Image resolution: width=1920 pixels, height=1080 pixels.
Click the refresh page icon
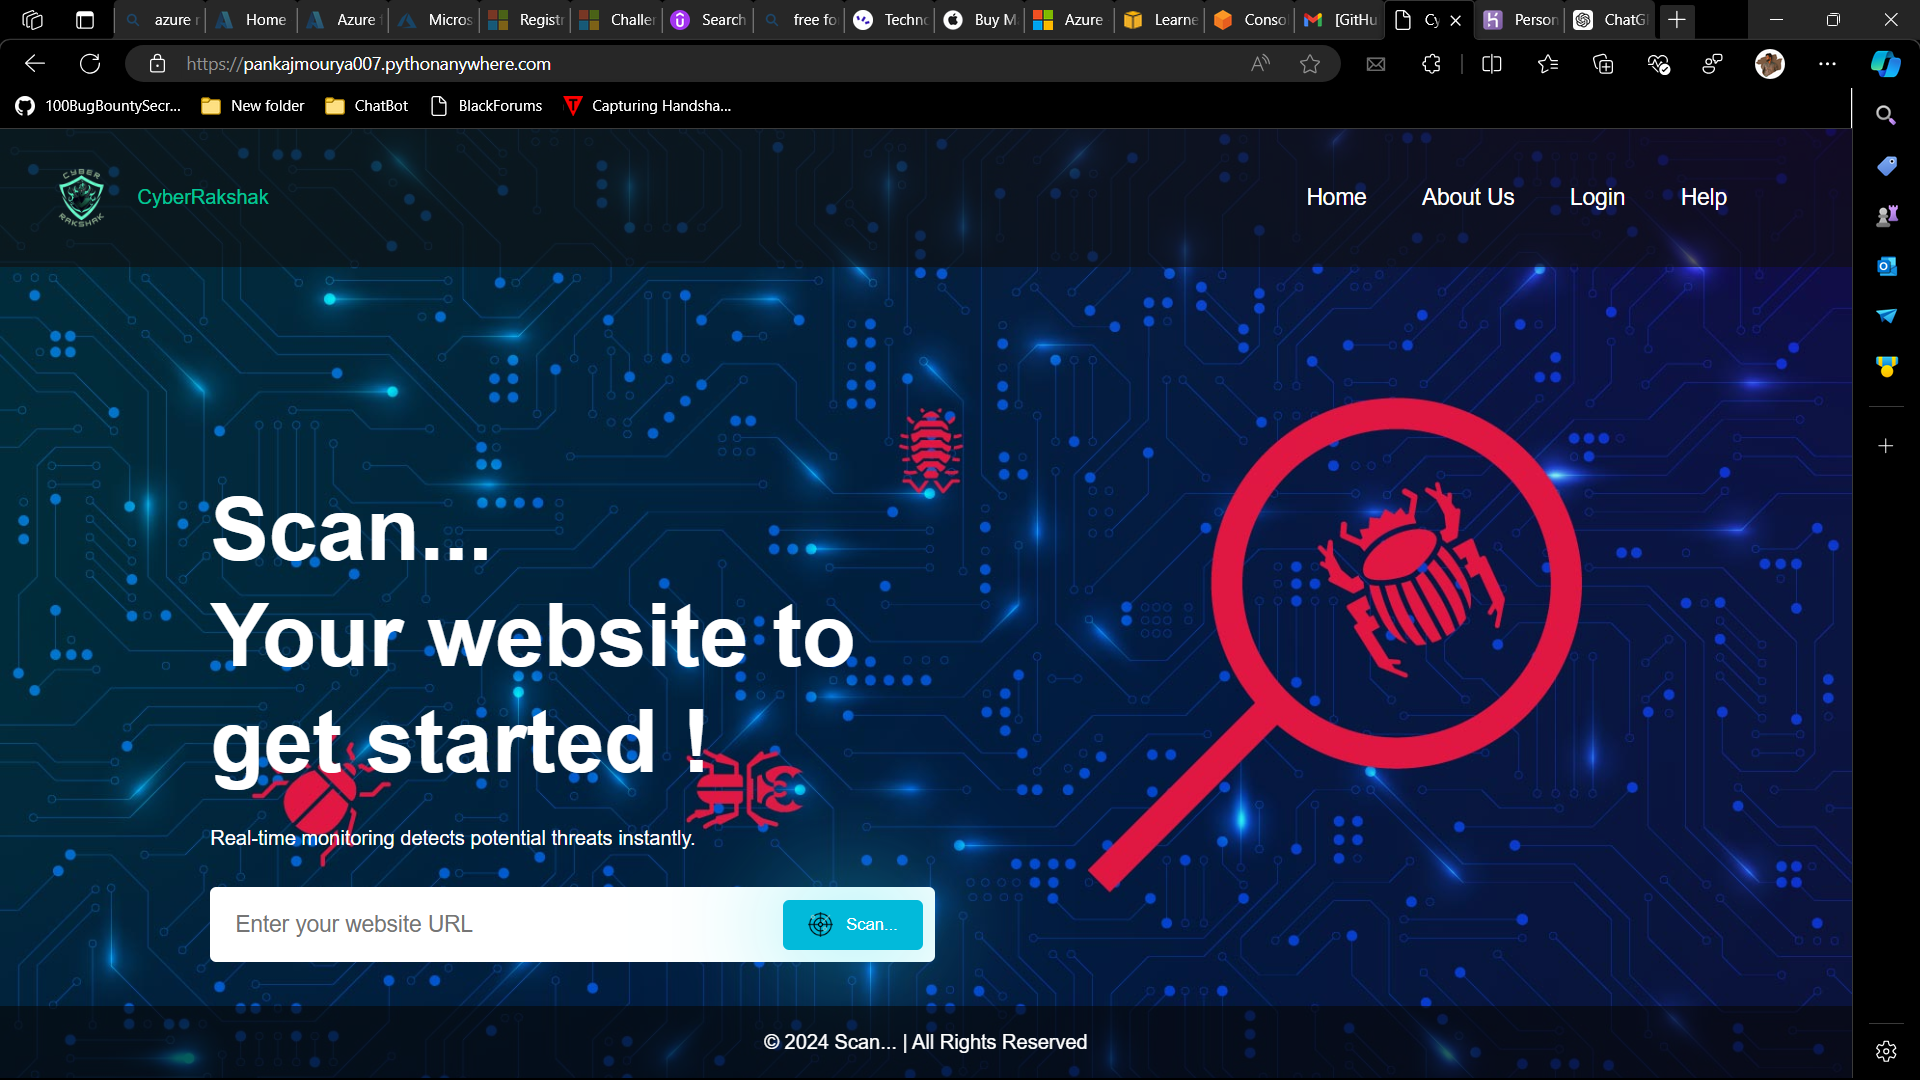point(90,64)
